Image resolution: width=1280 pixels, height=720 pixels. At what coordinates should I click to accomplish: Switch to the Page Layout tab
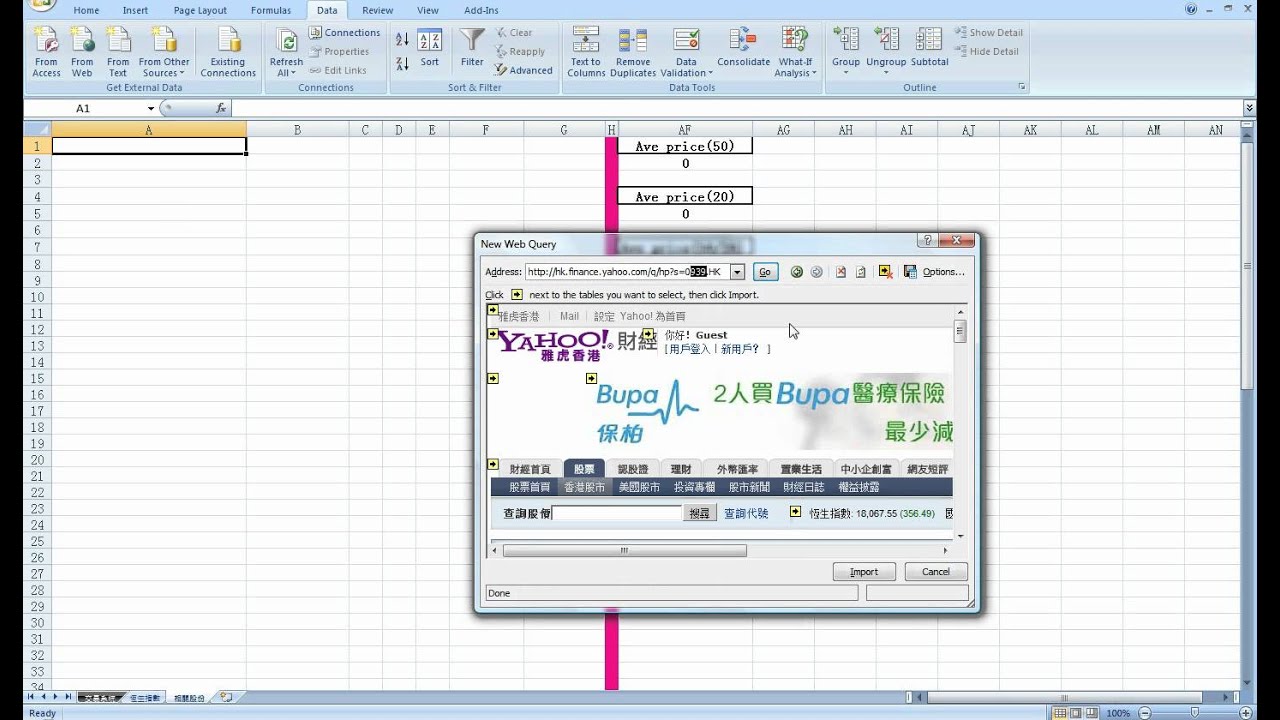click(200, 10)
